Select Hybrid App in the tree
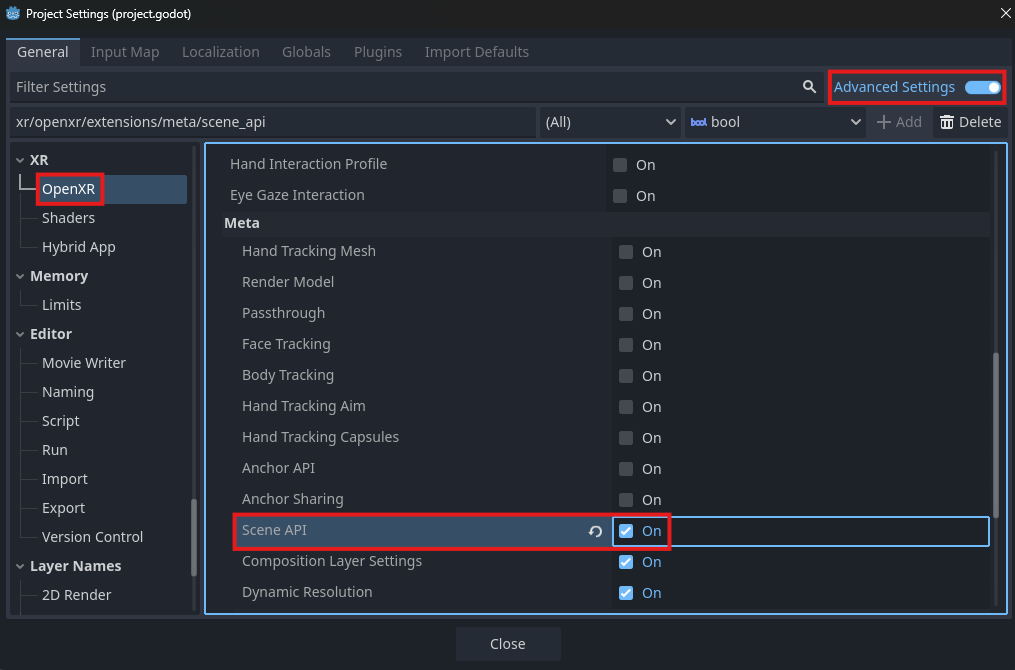 click(x=79, y=247)
